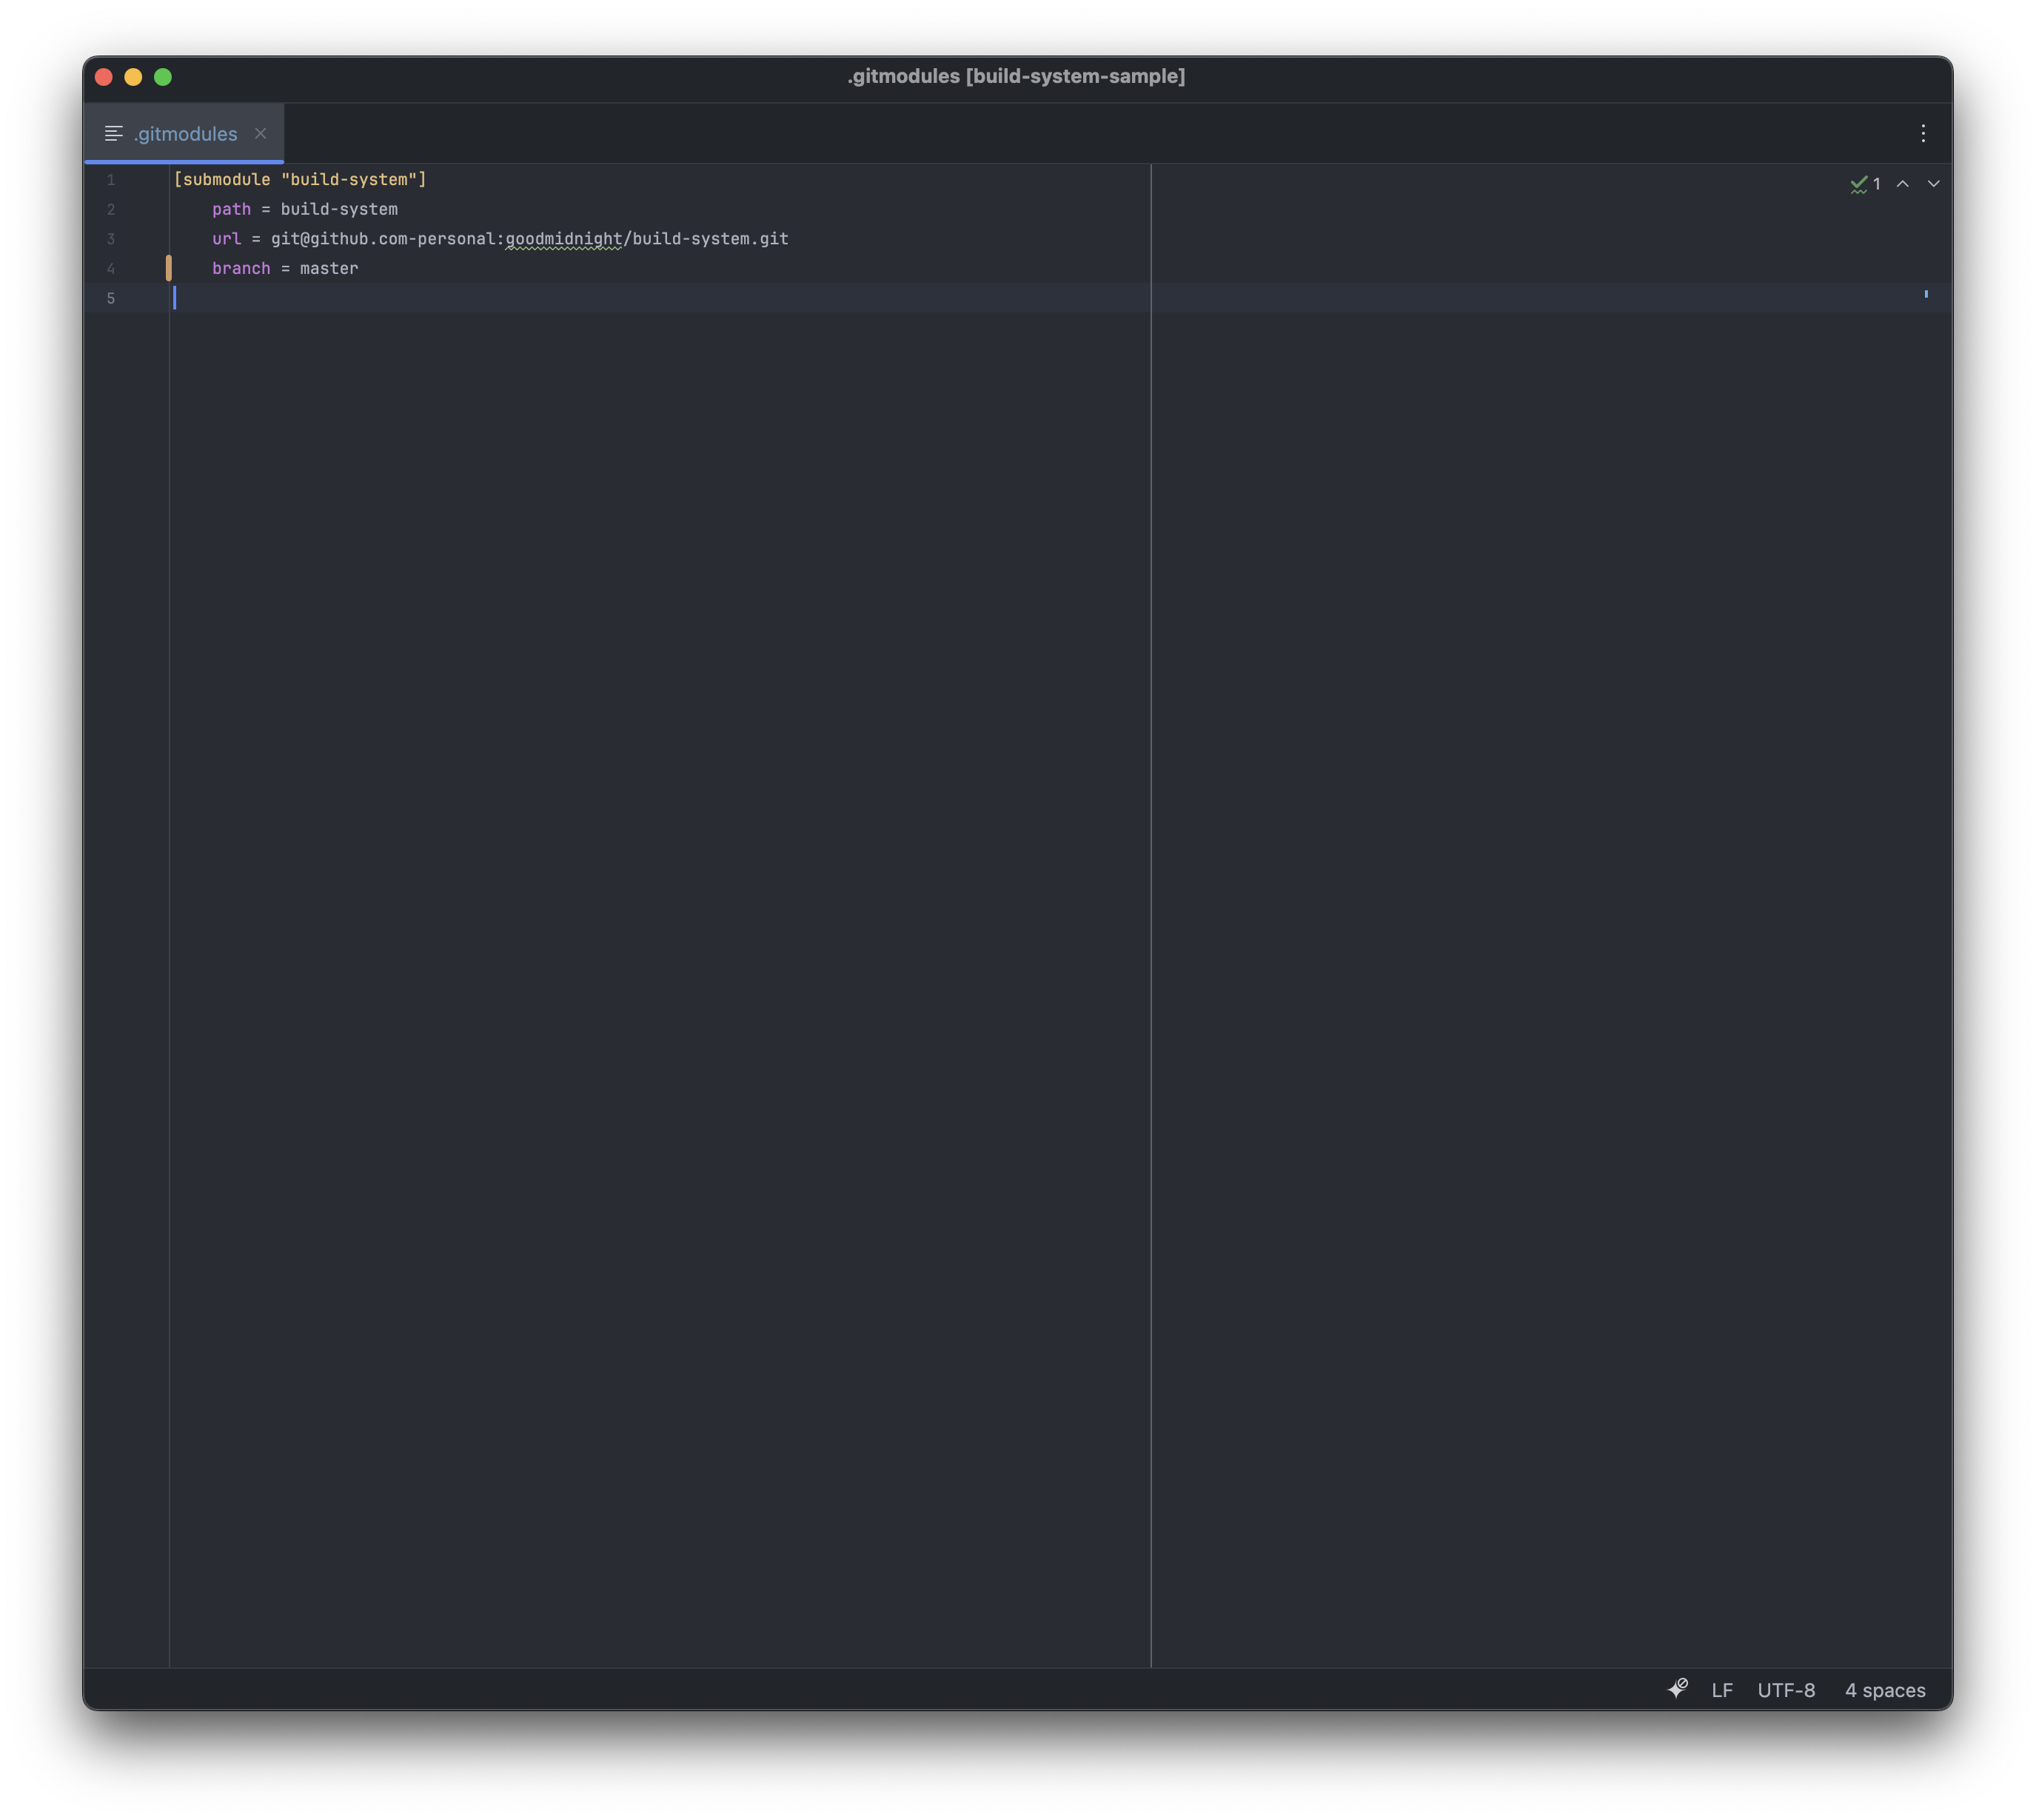Click line number 1 in gutter
Image resolution: width=2036 pixels, height=1820 pixels.
click(x=111, y=180)
